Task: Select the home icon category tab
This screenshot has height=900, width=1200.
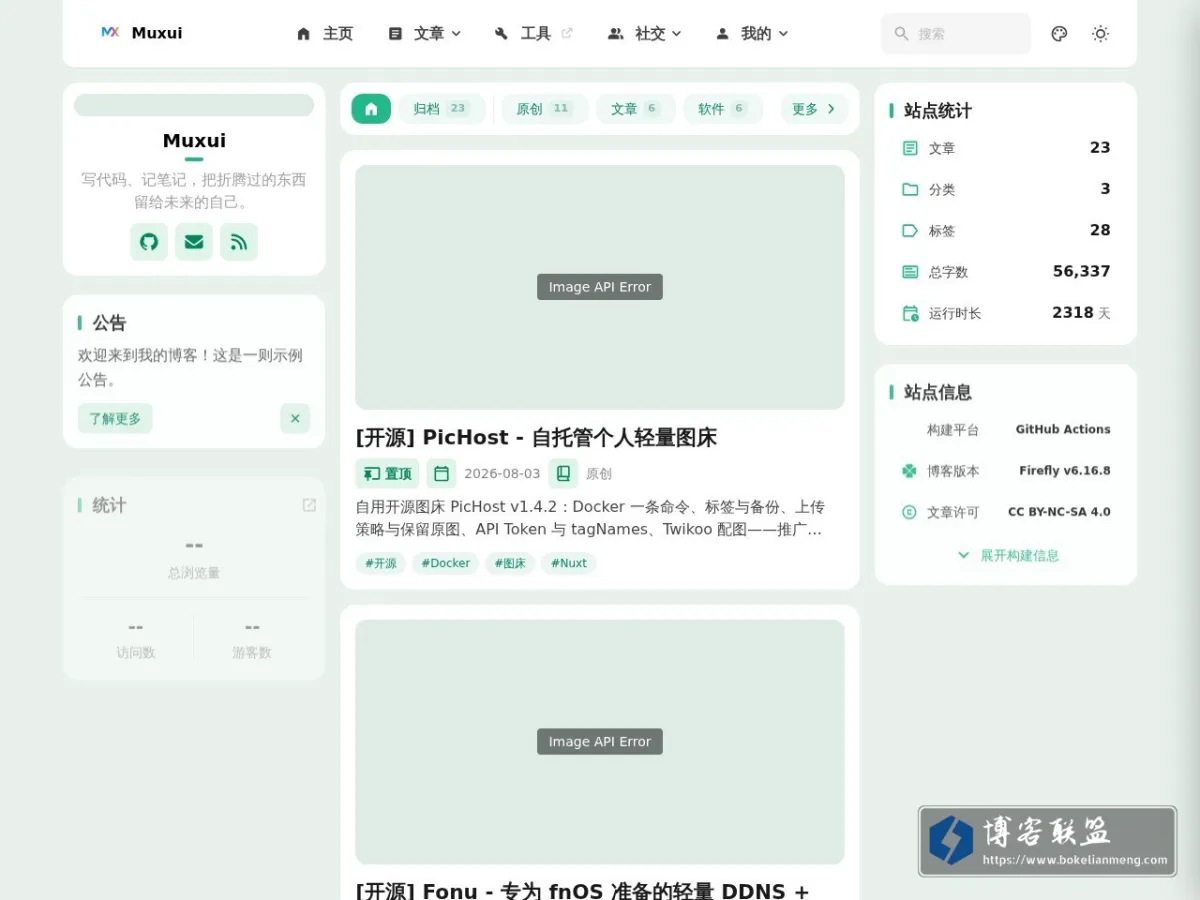Action: pos(371,109)
